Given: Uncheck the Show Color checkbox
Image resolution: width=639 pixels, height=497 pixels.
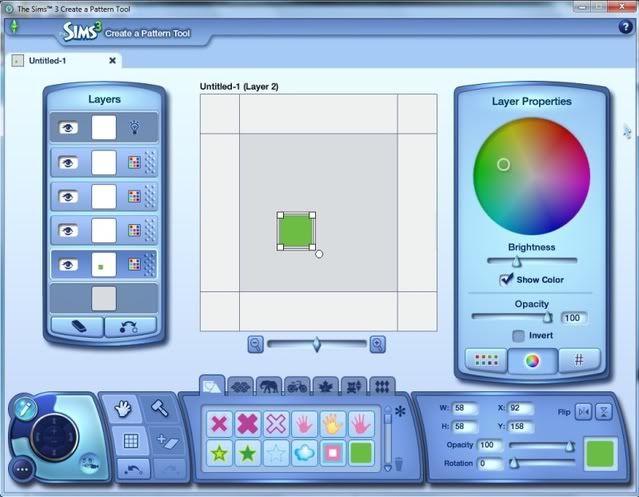Looking at the screenshot, I should coord(506,280).
